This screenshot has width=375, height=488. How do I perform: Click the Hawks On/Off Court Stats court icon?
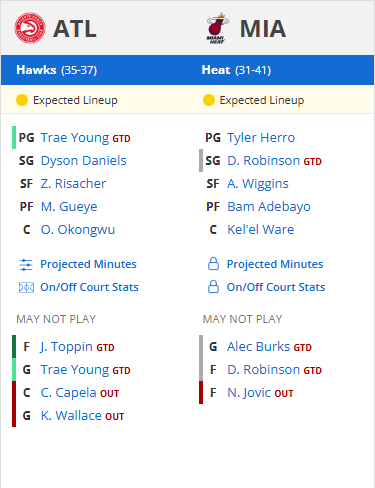point(26,287)
